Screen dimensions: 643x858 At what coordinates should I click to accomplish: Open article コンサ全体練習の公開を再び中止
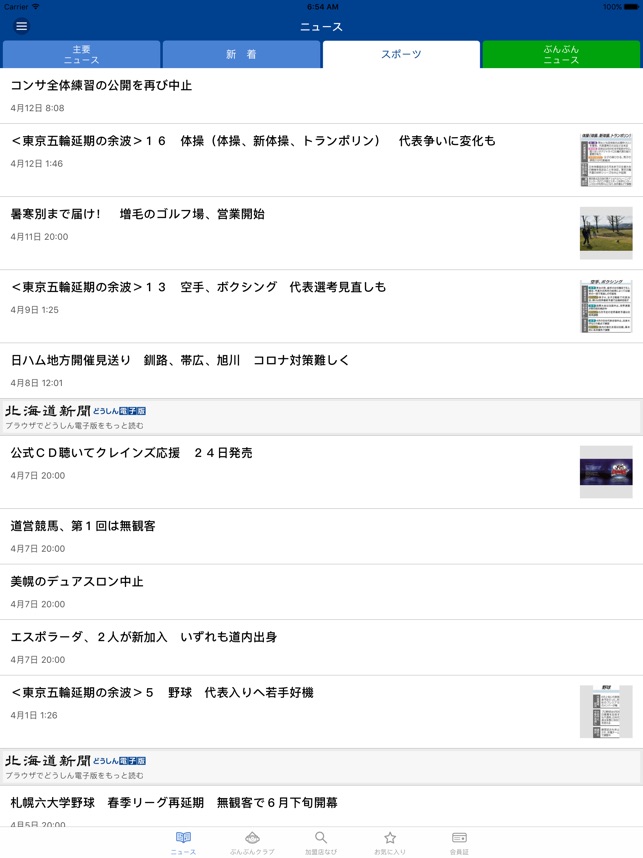tap(321, 96)
